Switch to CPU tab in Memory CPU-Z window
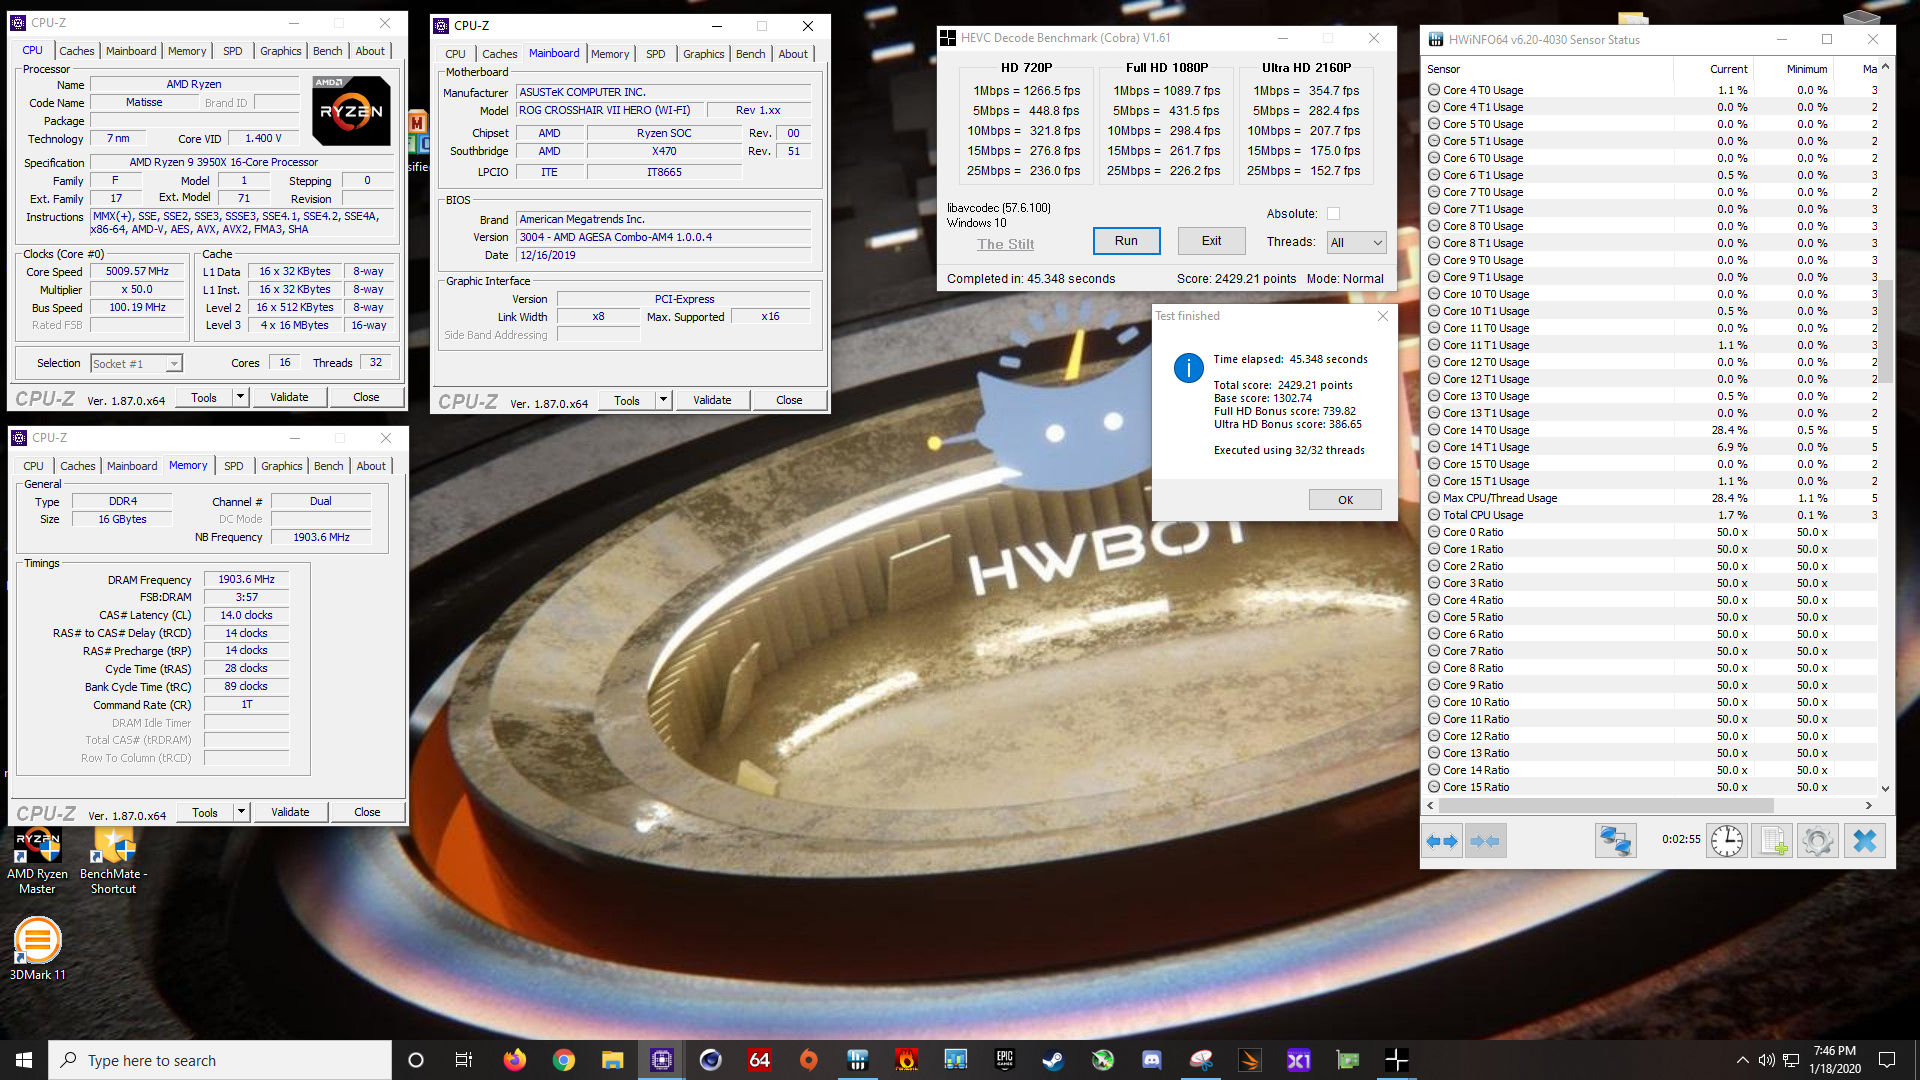The image size is (1920, 1080). (x=33, y=466)
